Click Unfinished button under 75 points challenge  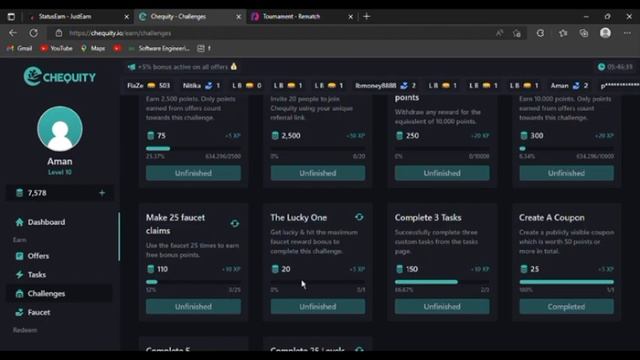tap(193, 173)
